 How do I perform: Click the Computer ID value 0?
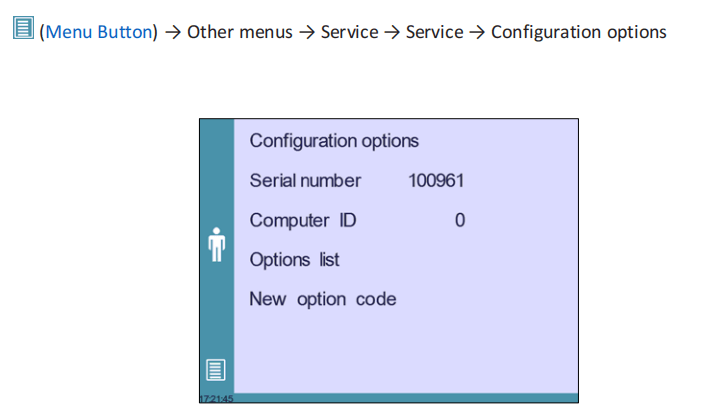460,220
